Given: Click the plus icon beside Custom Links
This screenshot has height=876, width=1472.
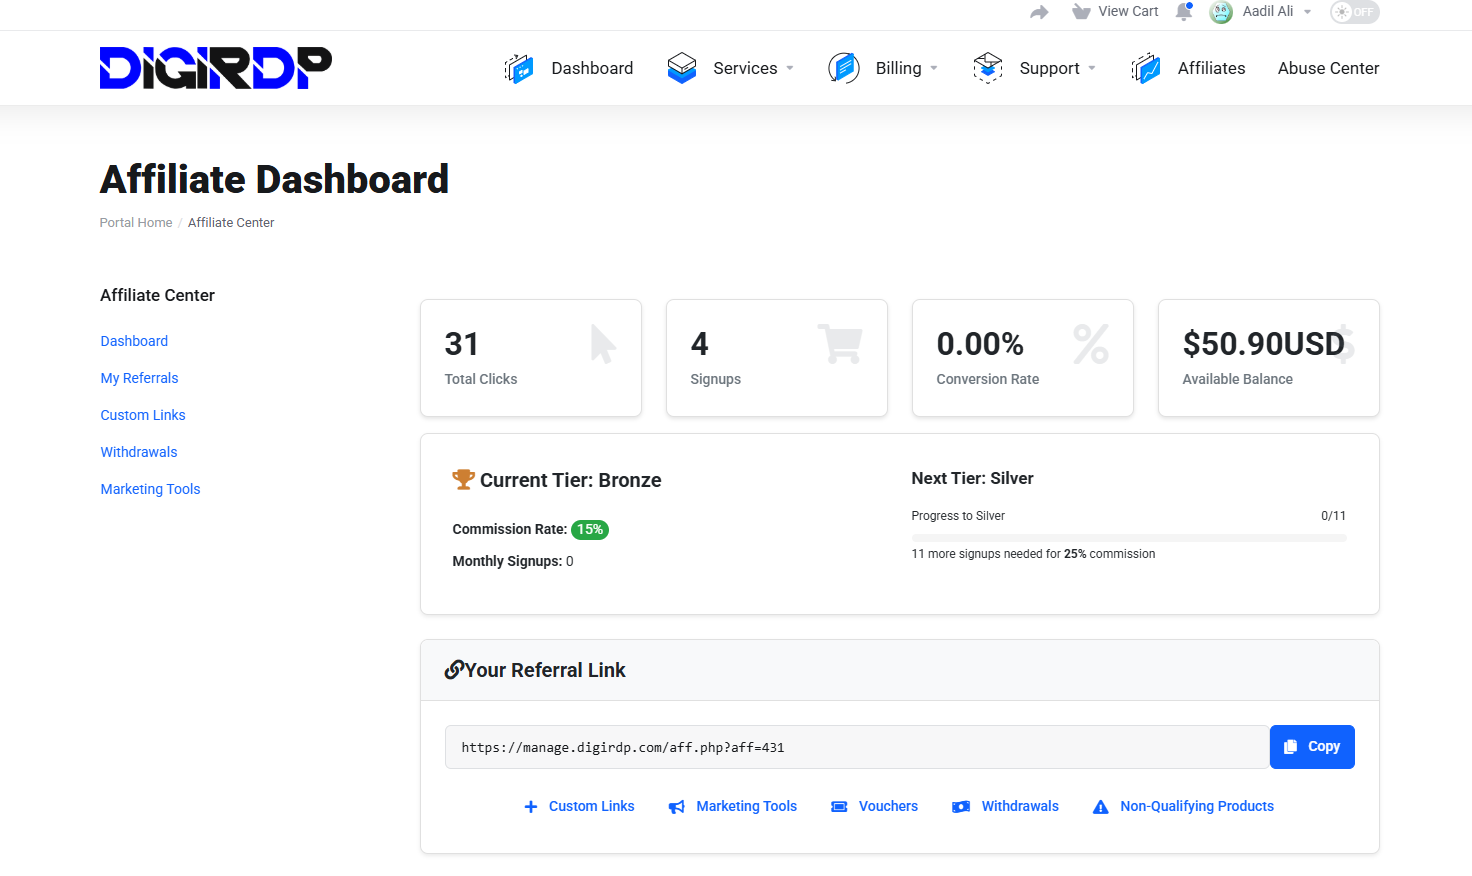Looking at the screenshot, I should pos(531,807).
